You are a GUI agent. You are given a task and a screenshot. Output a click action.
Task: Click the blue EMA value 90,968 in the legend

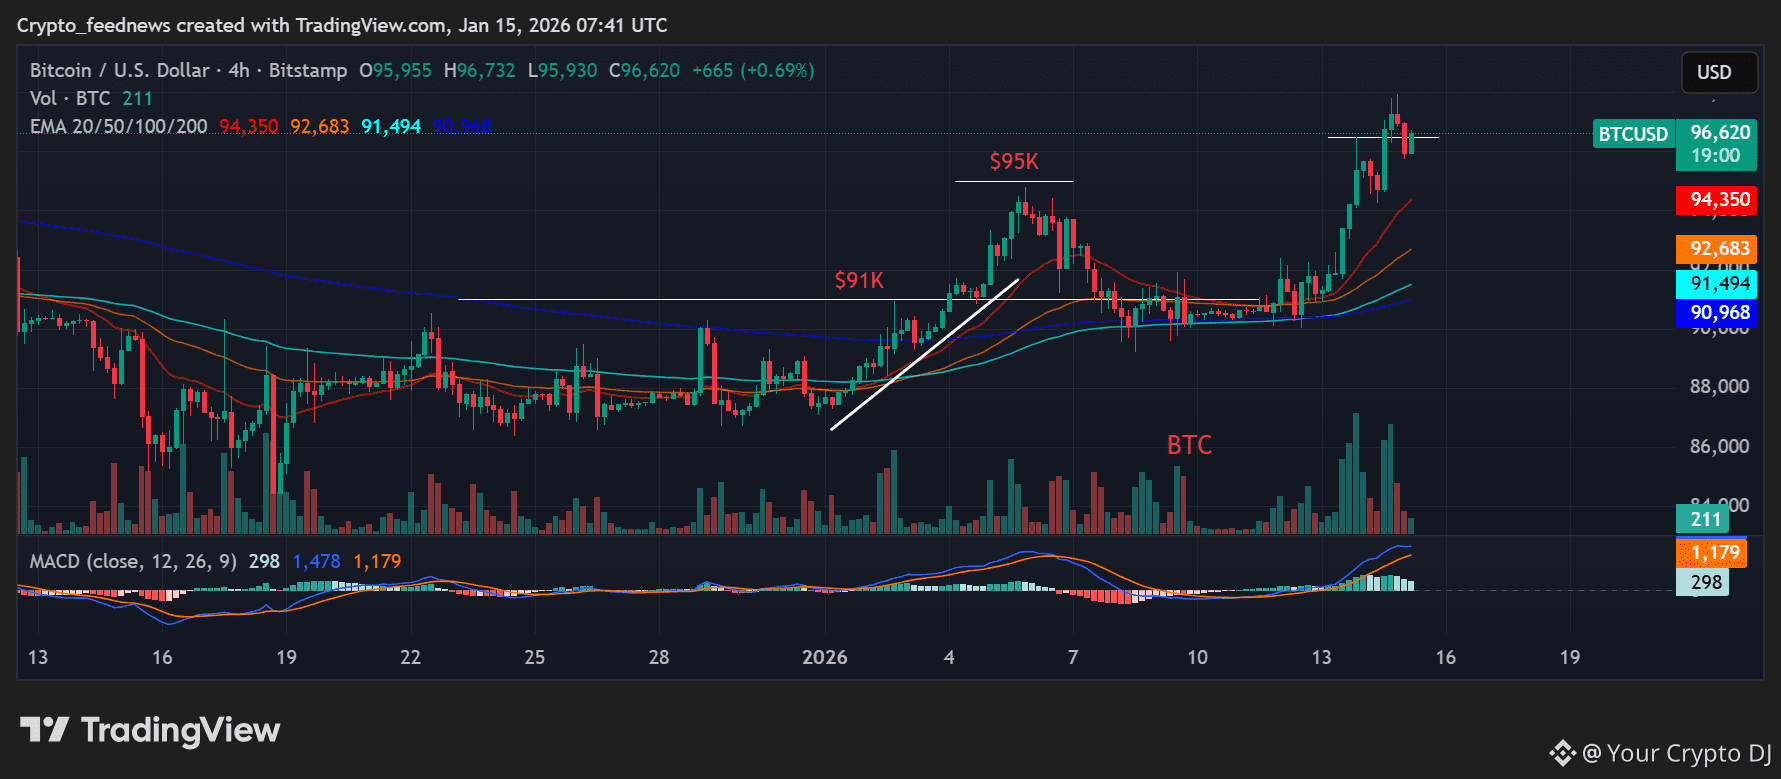point(462,126)
